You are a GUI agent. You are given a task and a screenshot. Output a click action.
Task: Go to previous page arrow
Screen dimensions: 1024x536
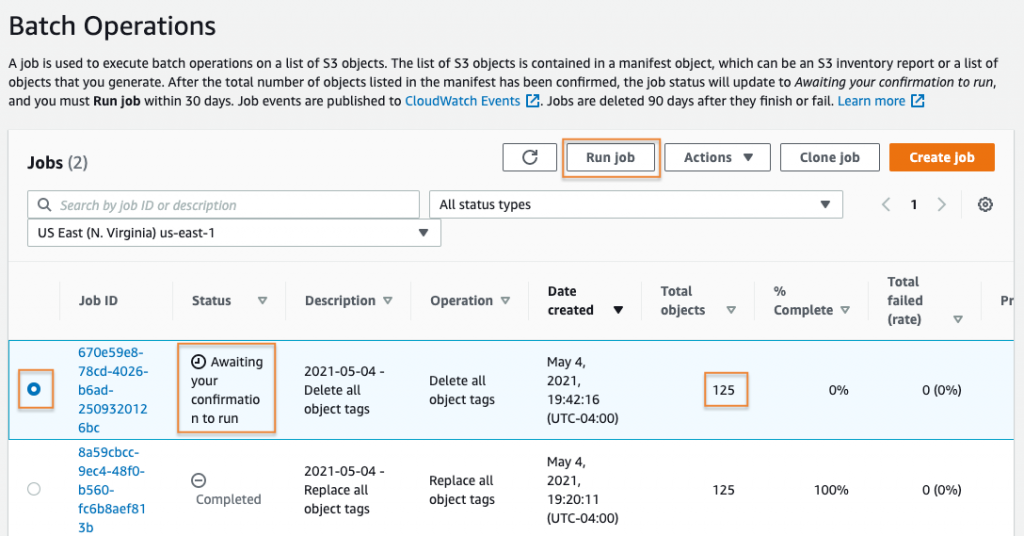(x=886, y=204)
